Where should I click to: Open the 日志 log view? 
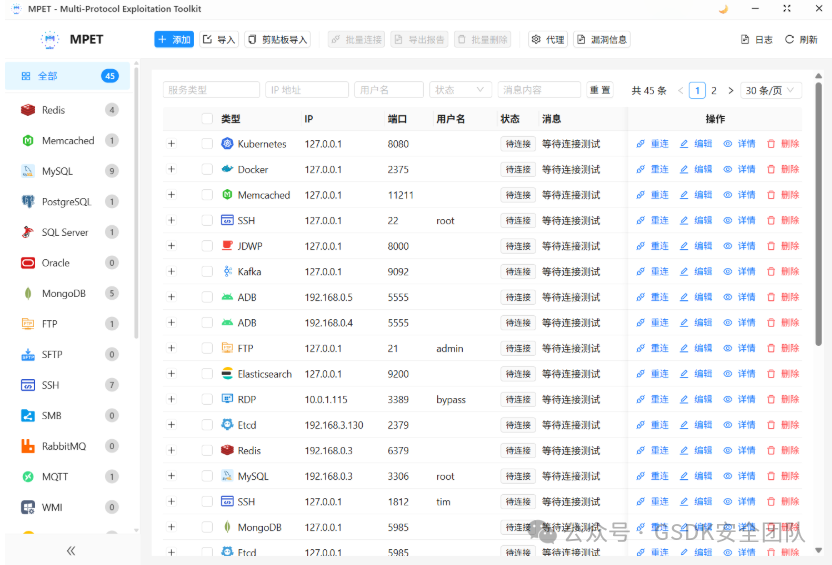(x=757, y=39)
